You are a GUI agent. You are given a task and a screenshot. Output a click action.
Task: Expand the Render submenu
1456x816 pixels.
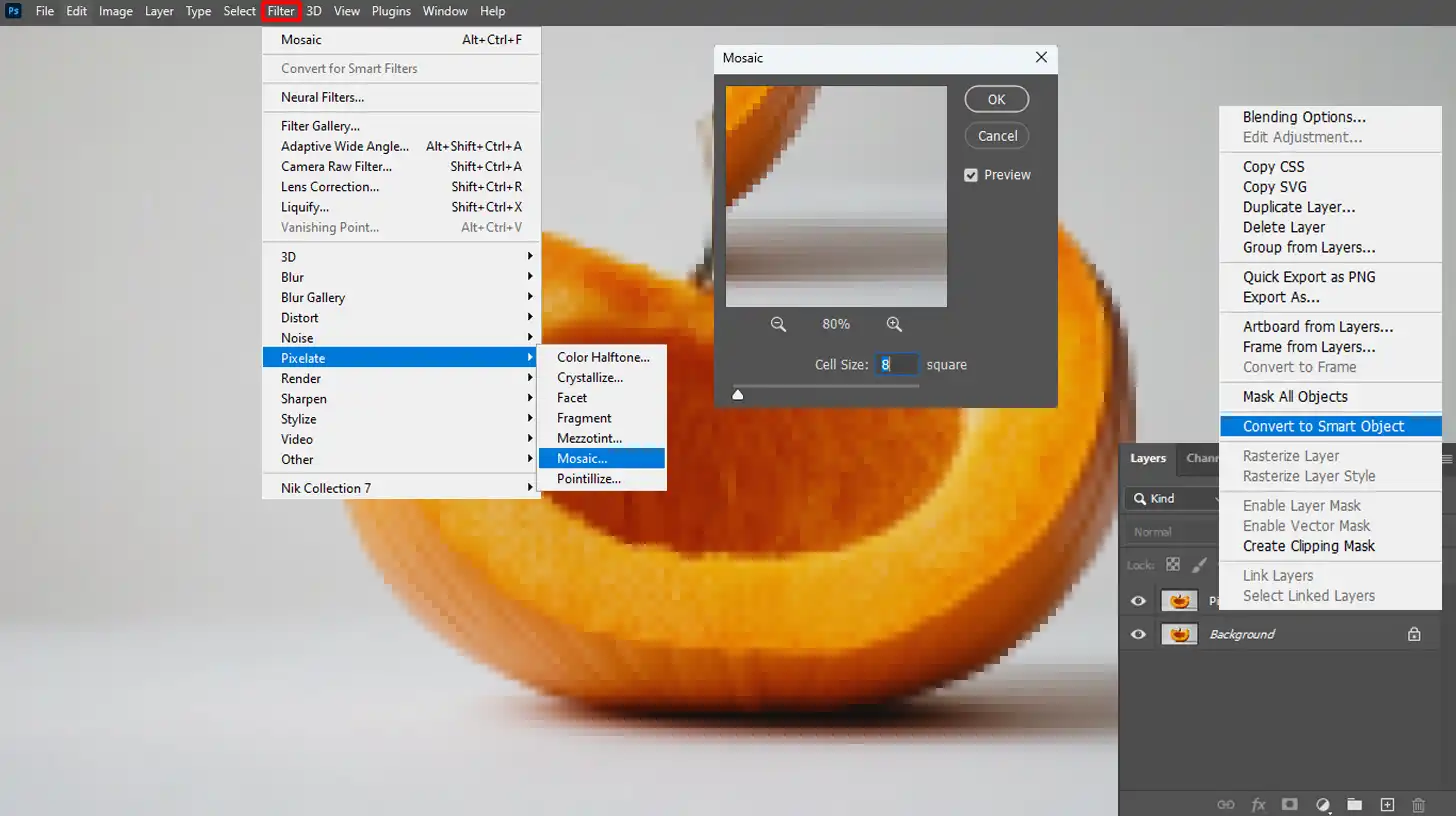(x=401, y=378)
